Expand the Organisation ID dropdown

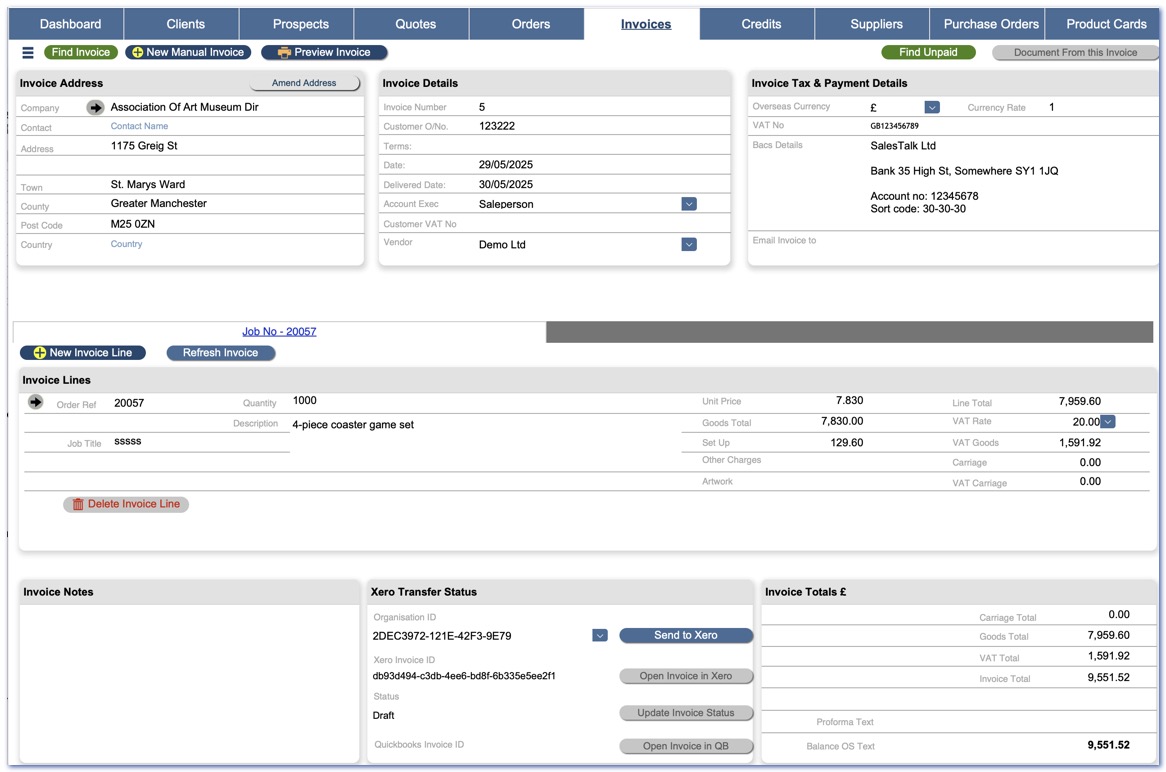coord(600,635)
